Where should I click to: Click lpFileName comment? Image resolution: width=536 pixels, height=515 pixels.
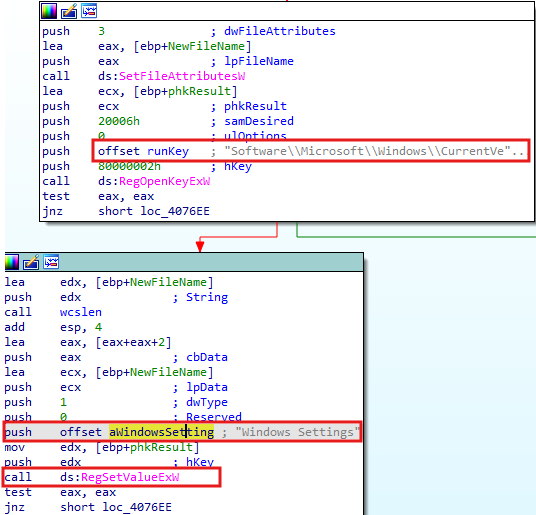tap(259, 61)
